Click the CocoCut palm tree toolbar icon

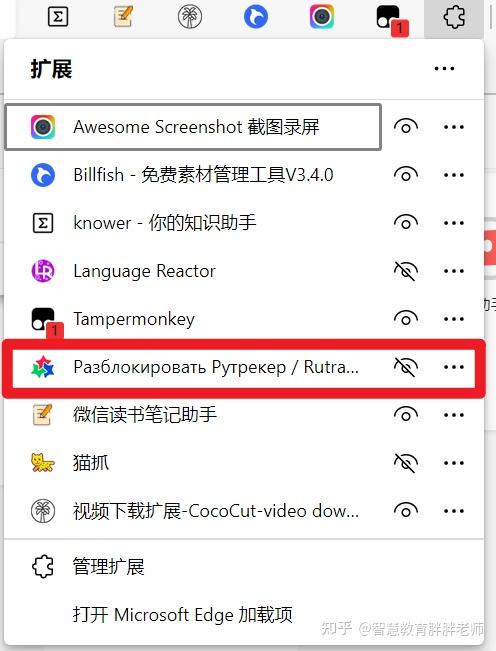click(190, 17)
